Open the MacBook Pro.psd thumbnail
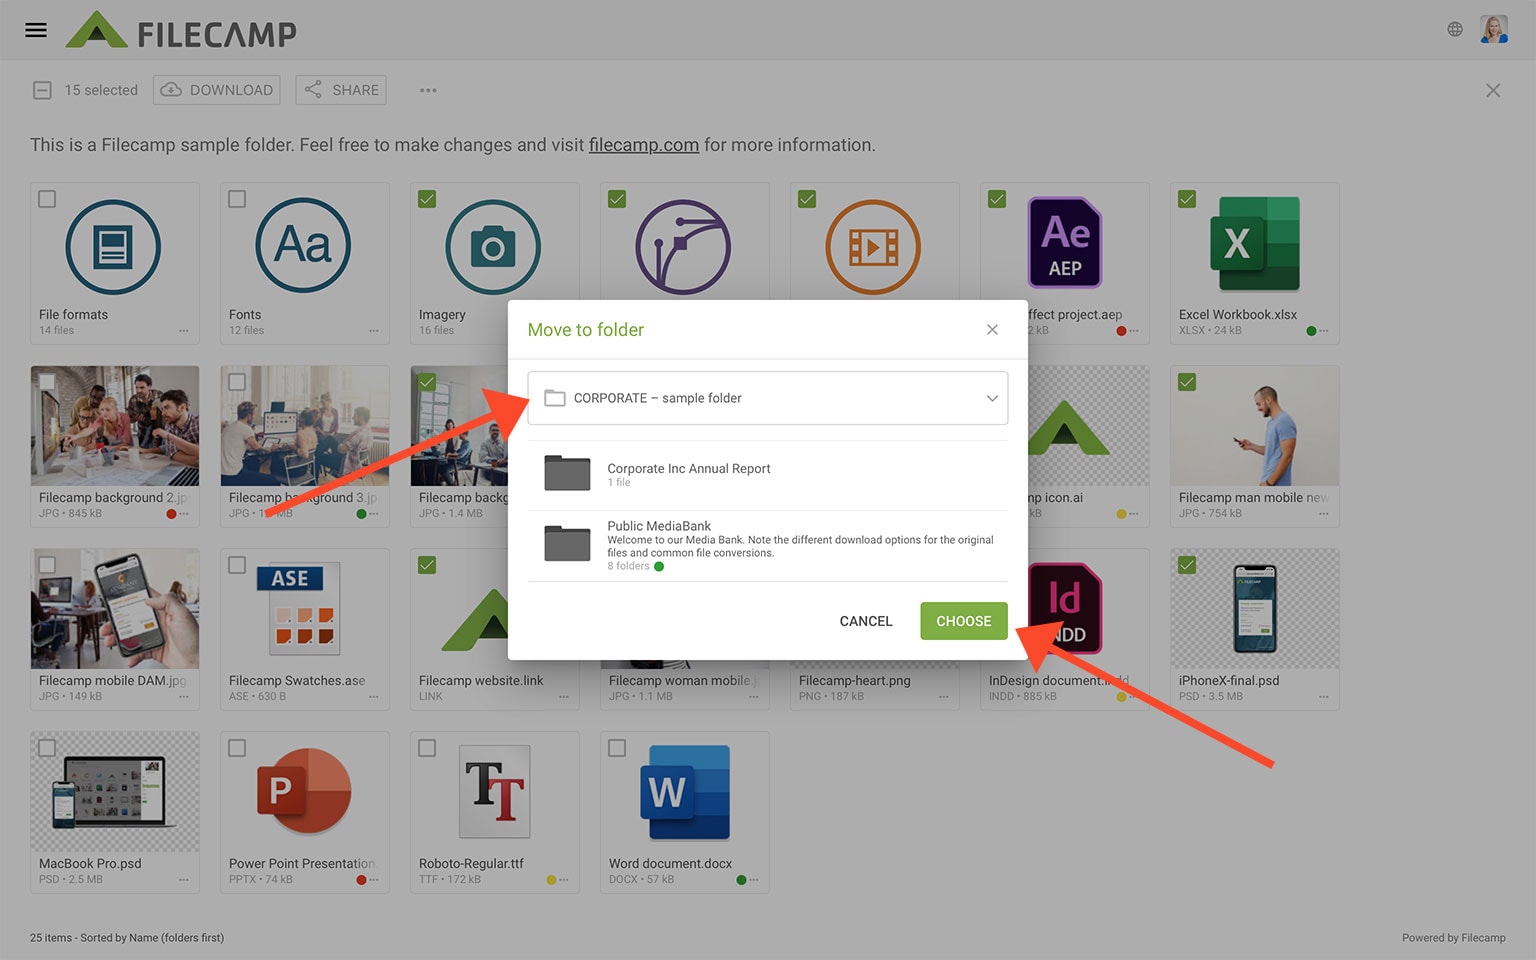Image resolution: width=1536 pixels, height=960 pixels. [115, 792]
